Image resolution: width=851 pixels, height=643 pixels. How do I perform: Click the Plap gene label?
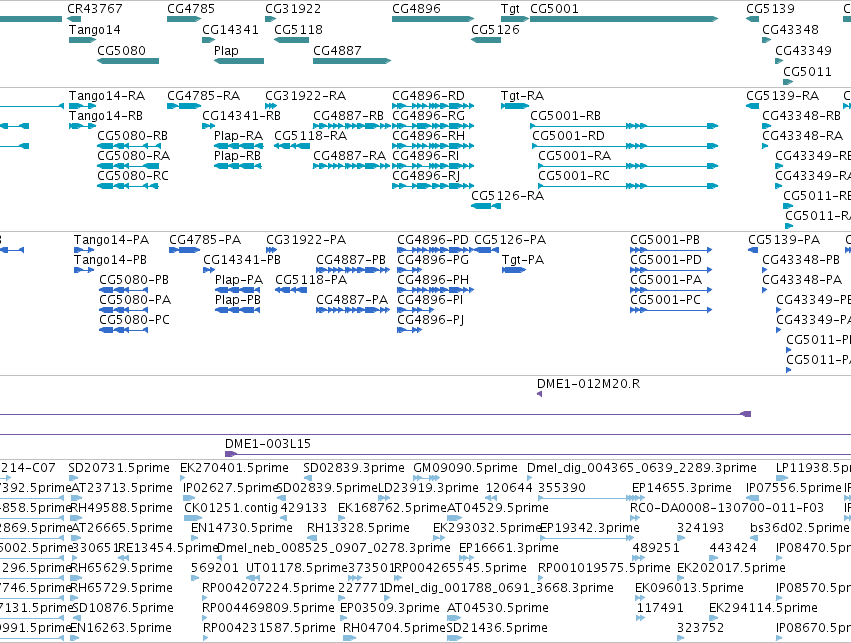226,50
